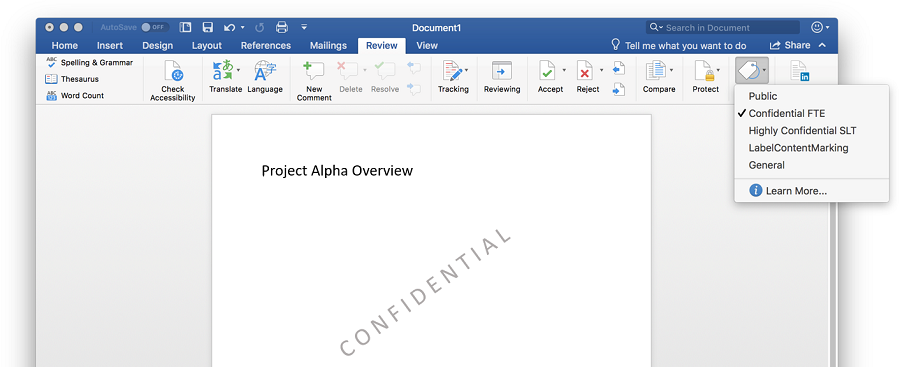Switch to the References tab
The image size is (900, 367).
[266, 45]
